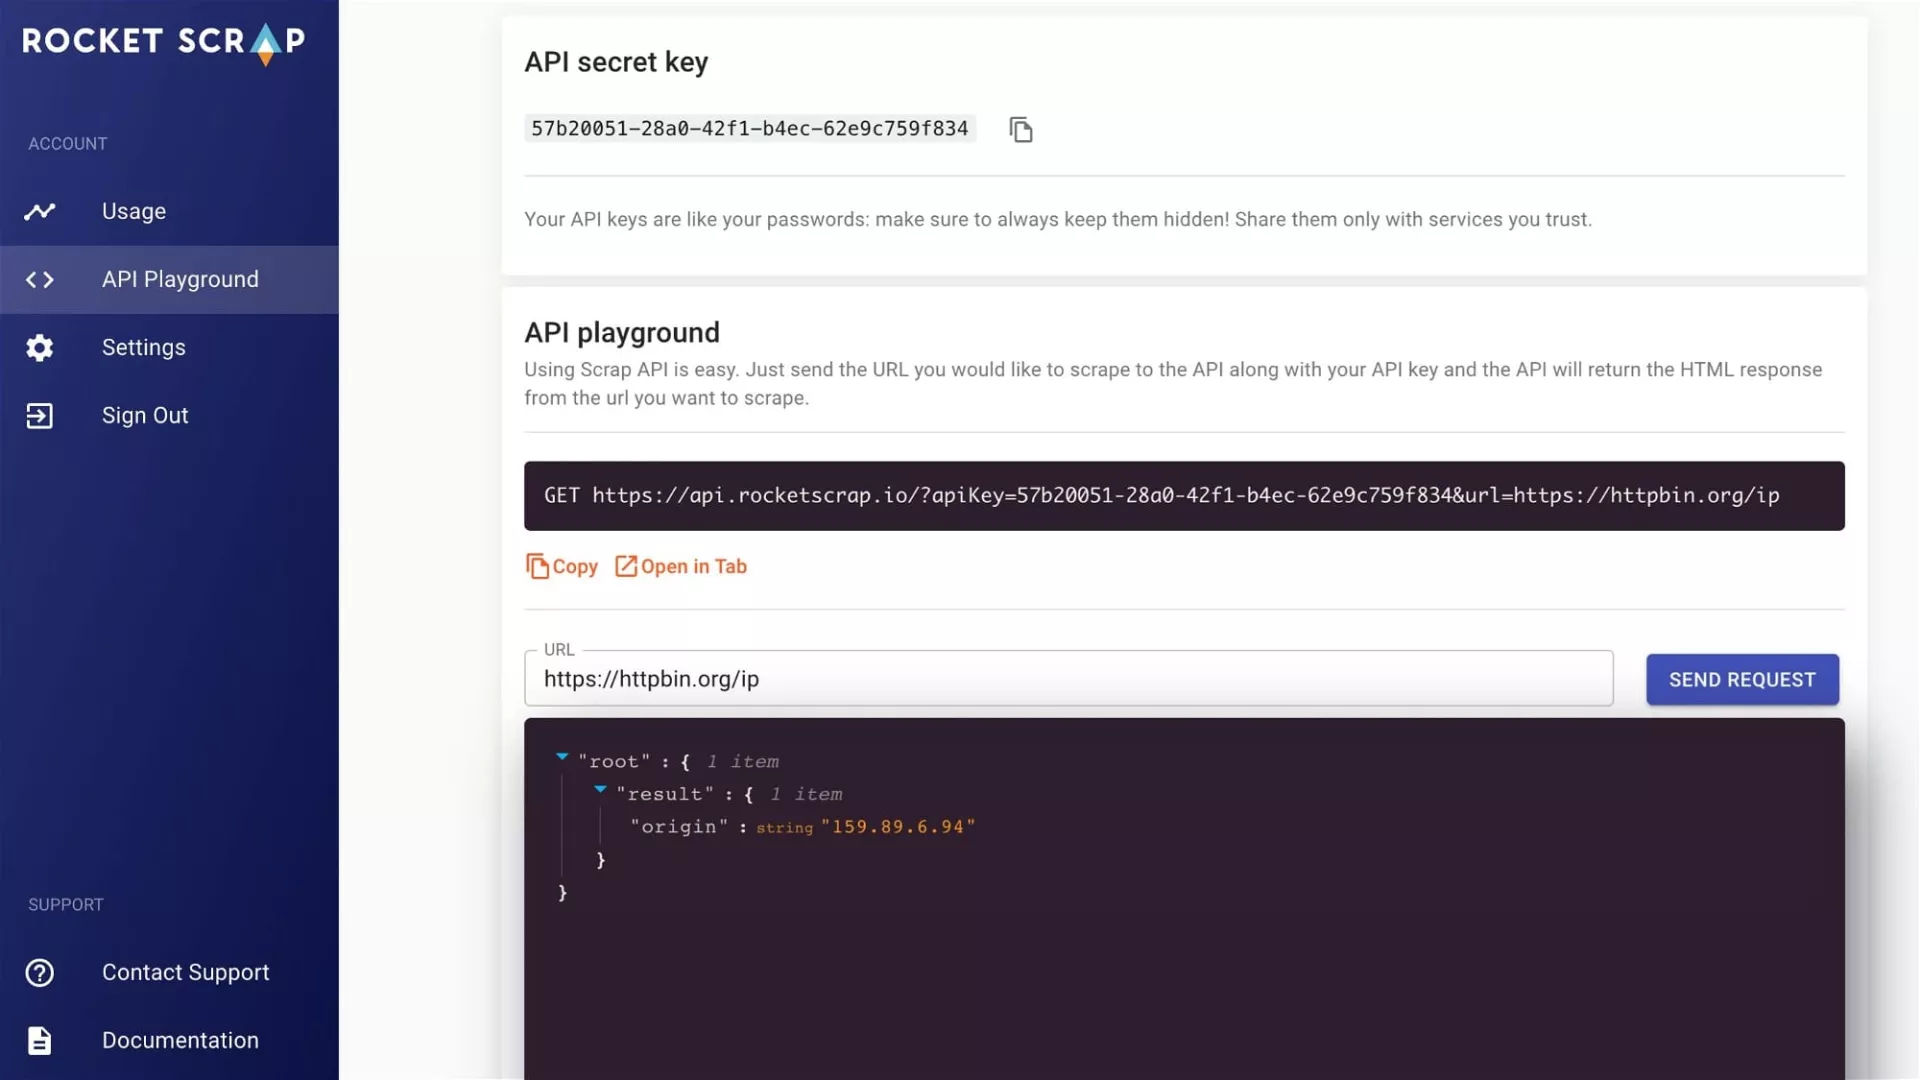
Task: Click the Contact Support question mark icon
Action: pos(40,973)
